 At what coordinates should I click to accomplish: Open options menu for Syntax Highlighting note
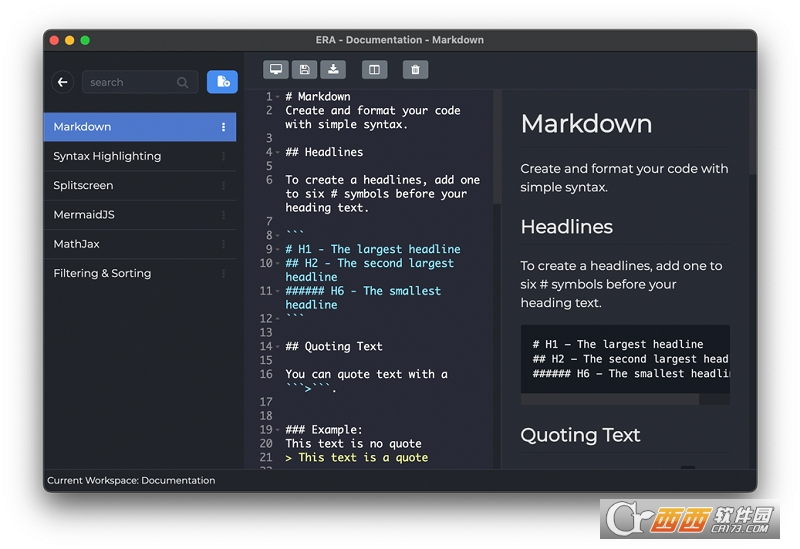click(x=223, y=156)
